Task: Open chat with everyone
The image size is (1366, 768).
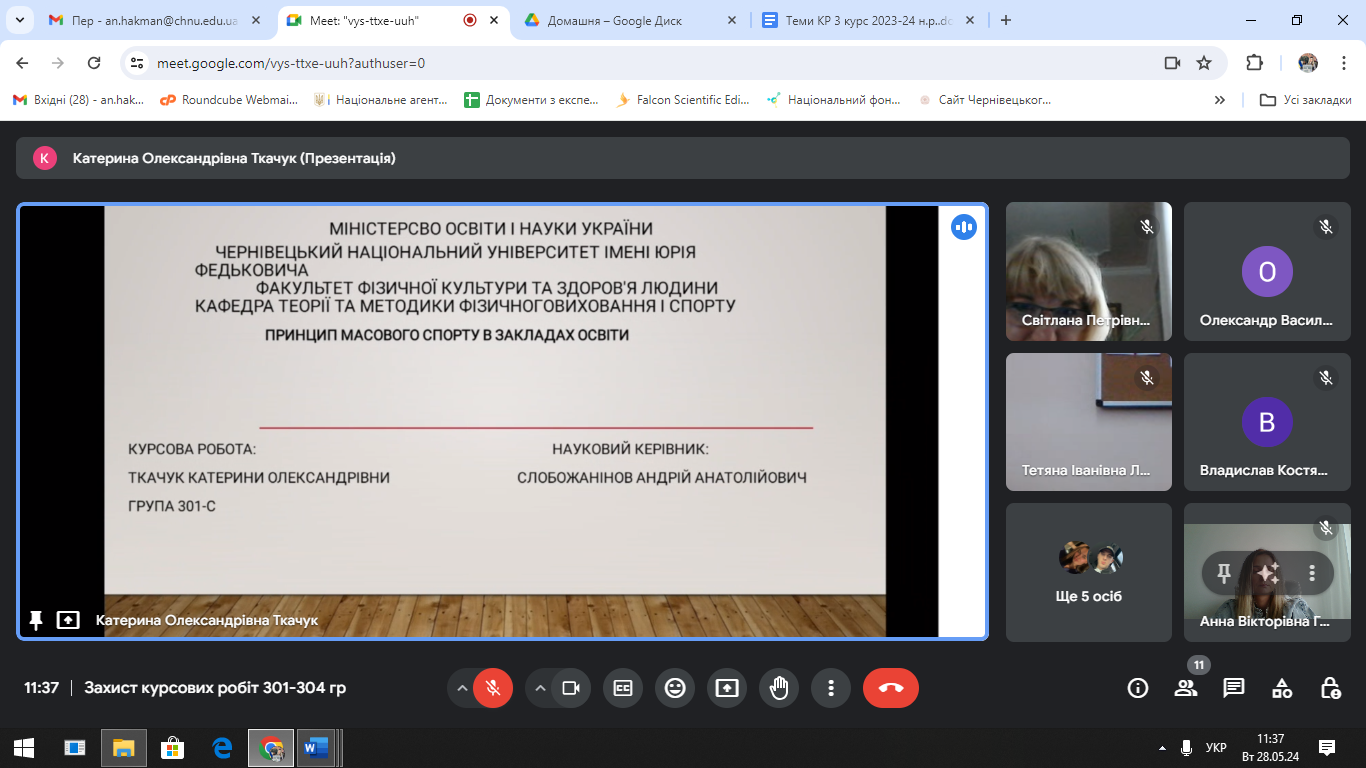Action: 1234,688
